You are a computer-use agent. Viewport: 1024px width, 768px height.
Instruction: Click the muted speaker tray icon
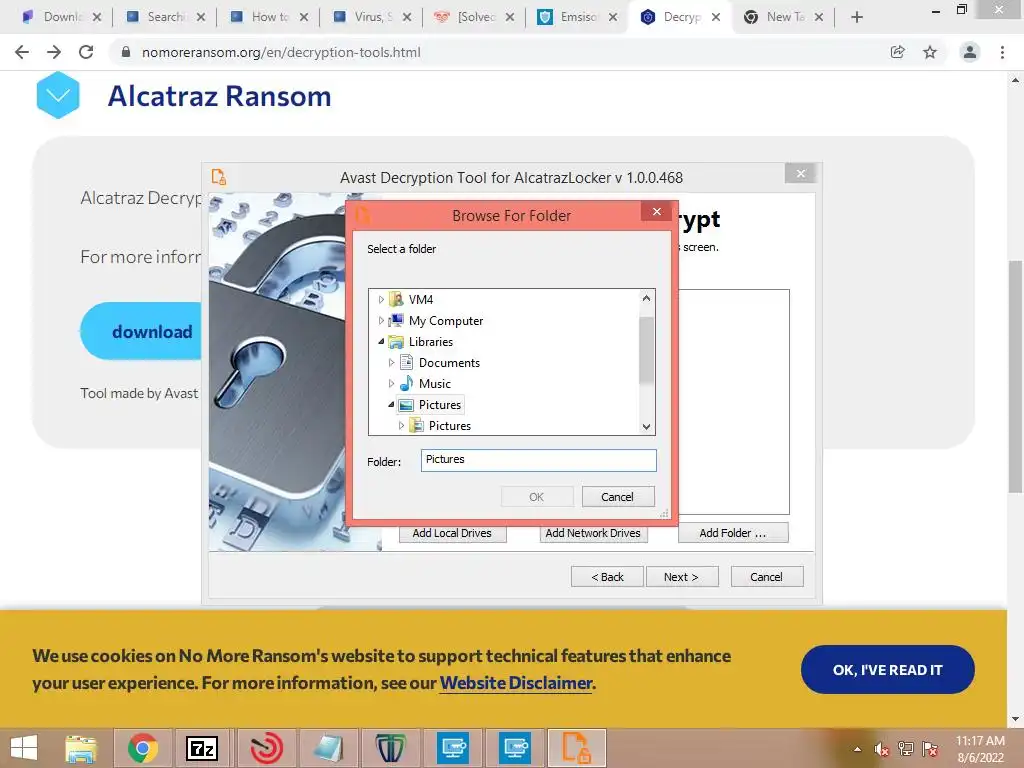[x=882, y=749]
